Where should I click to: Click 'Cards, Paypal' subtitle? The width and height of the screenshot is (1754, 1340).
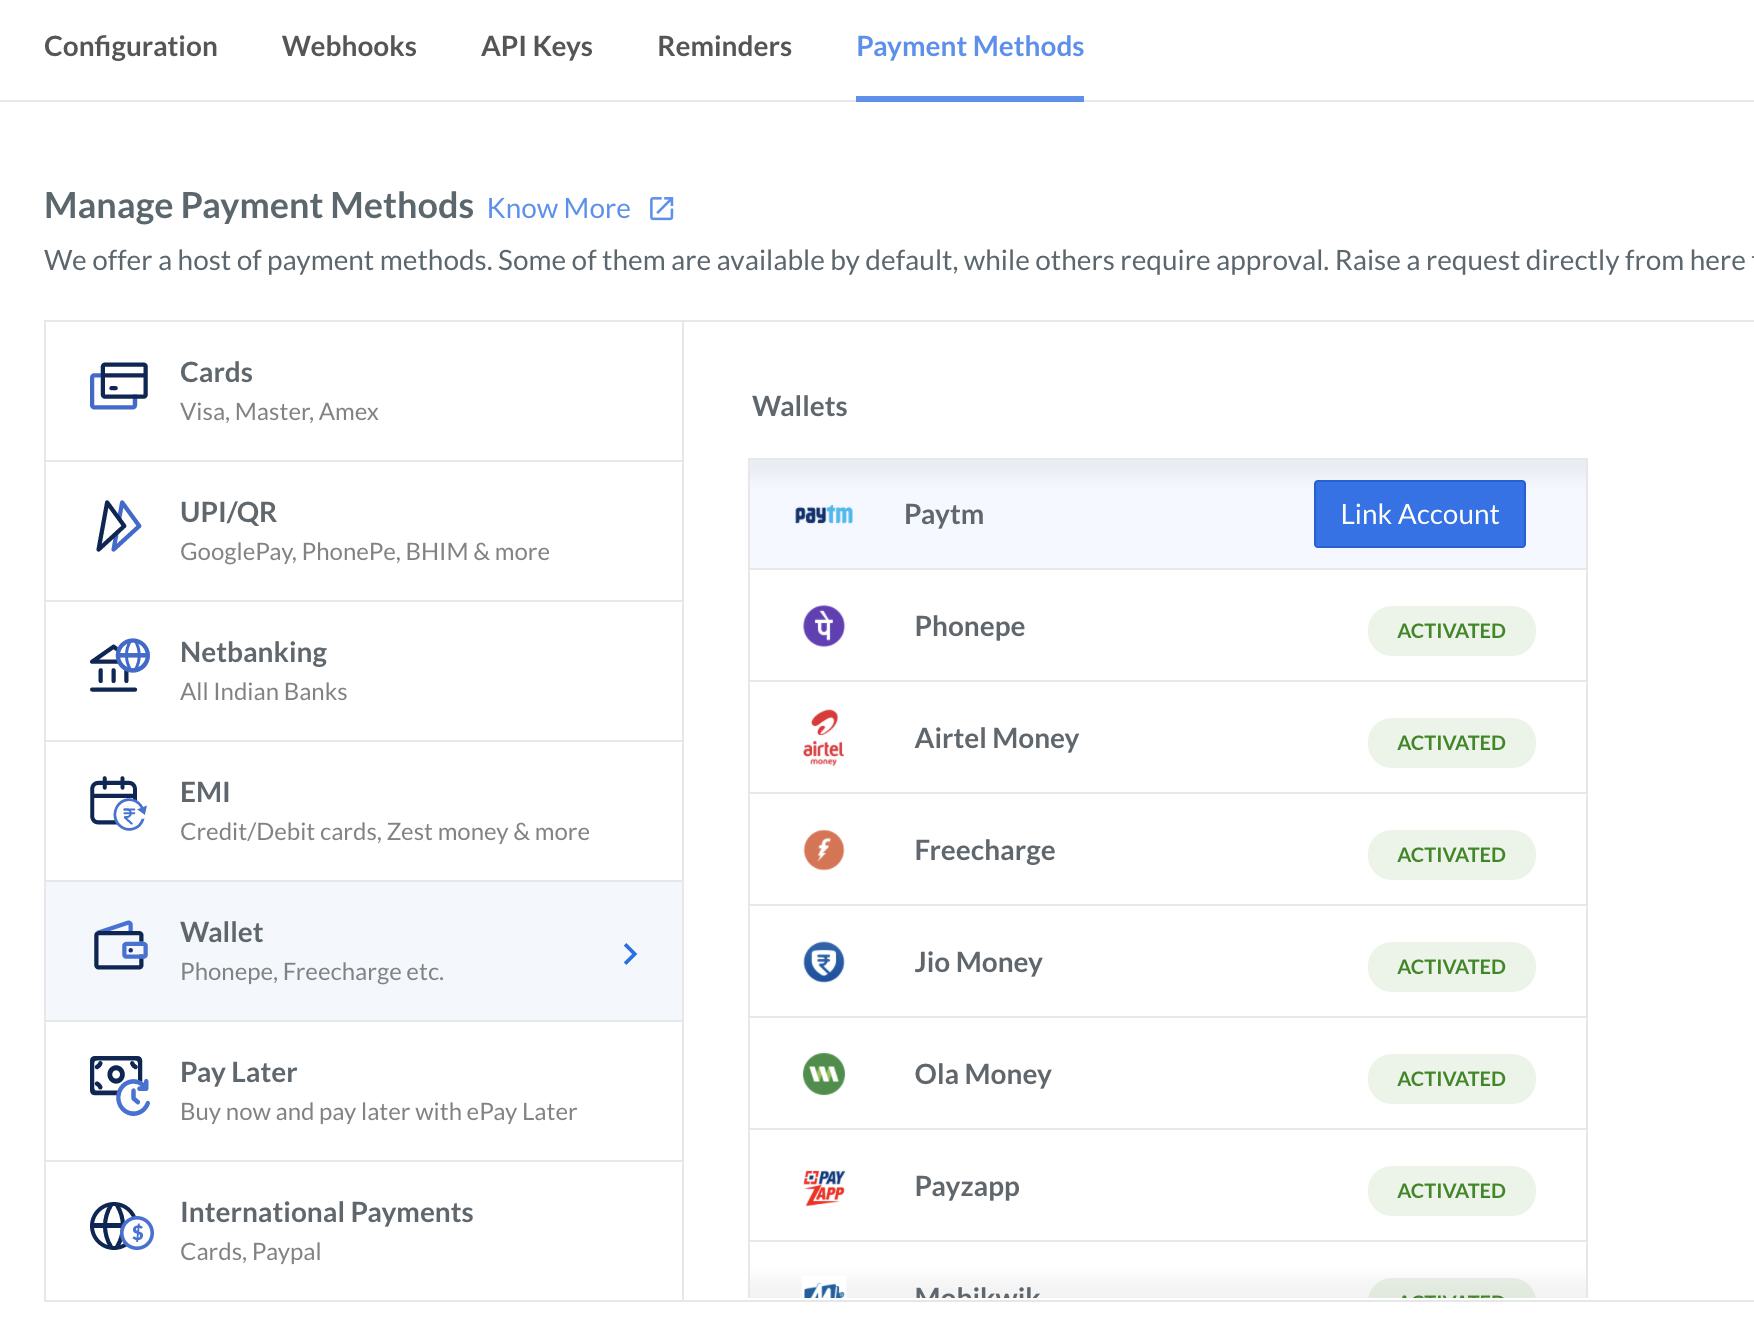pos(251,1252)
